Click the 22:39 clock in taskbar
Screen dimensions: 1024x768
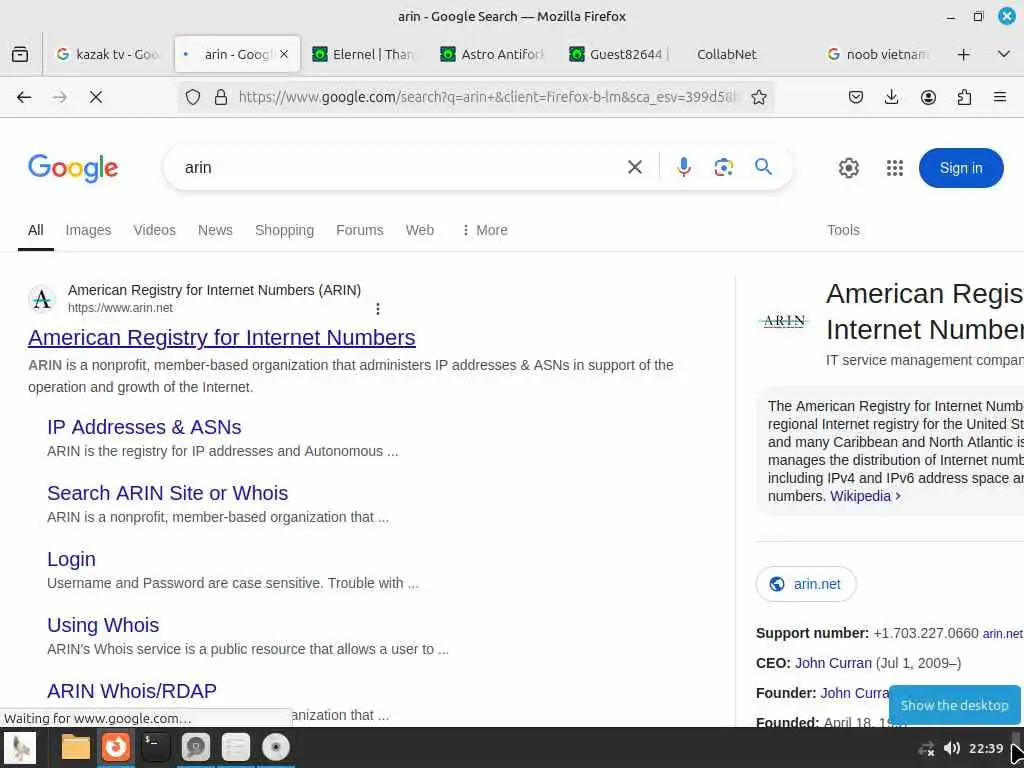click(986, 748)
